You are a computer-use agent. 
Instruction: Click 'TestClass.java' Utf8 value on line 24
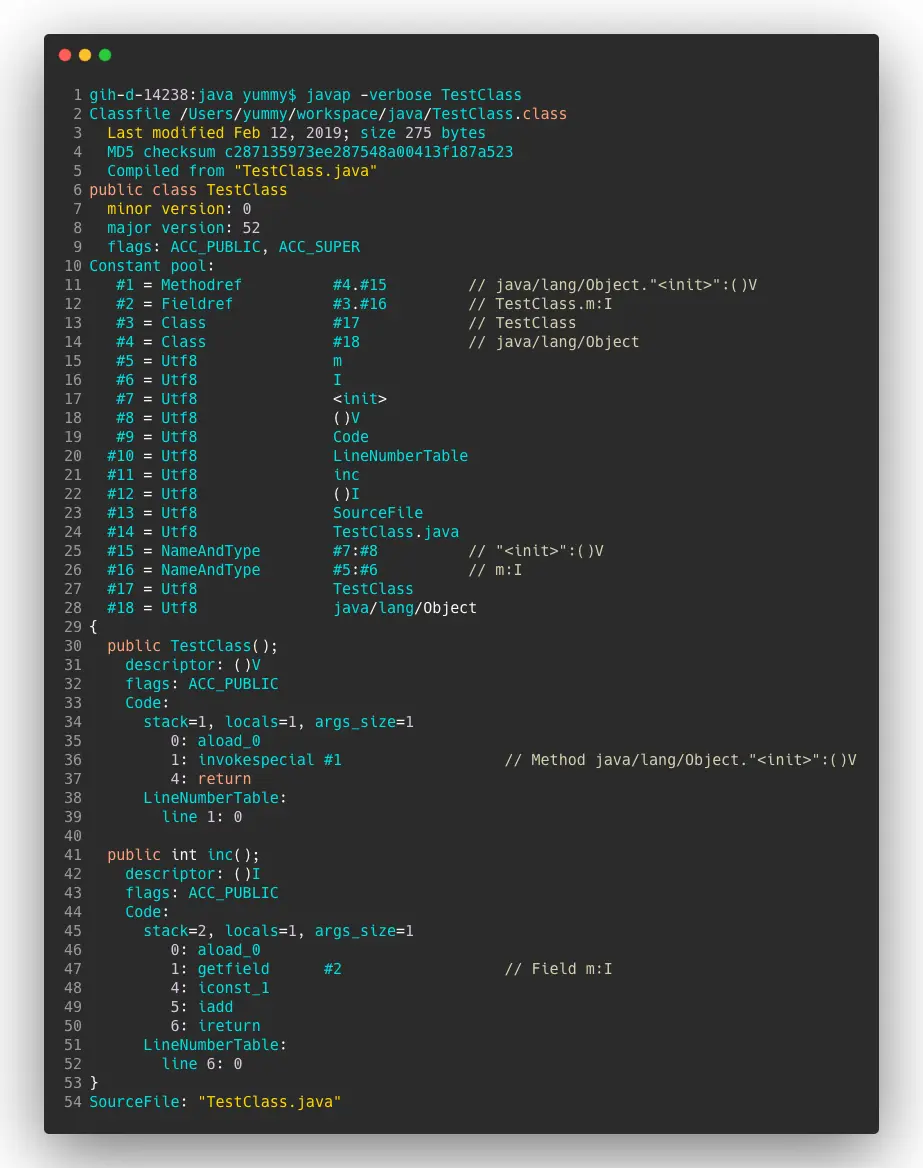[396, 532]
